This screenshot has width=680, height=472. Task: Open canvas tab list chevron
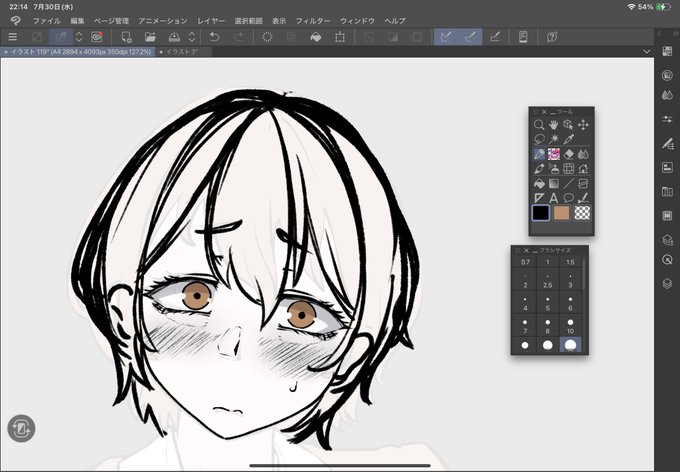(646, 52)
